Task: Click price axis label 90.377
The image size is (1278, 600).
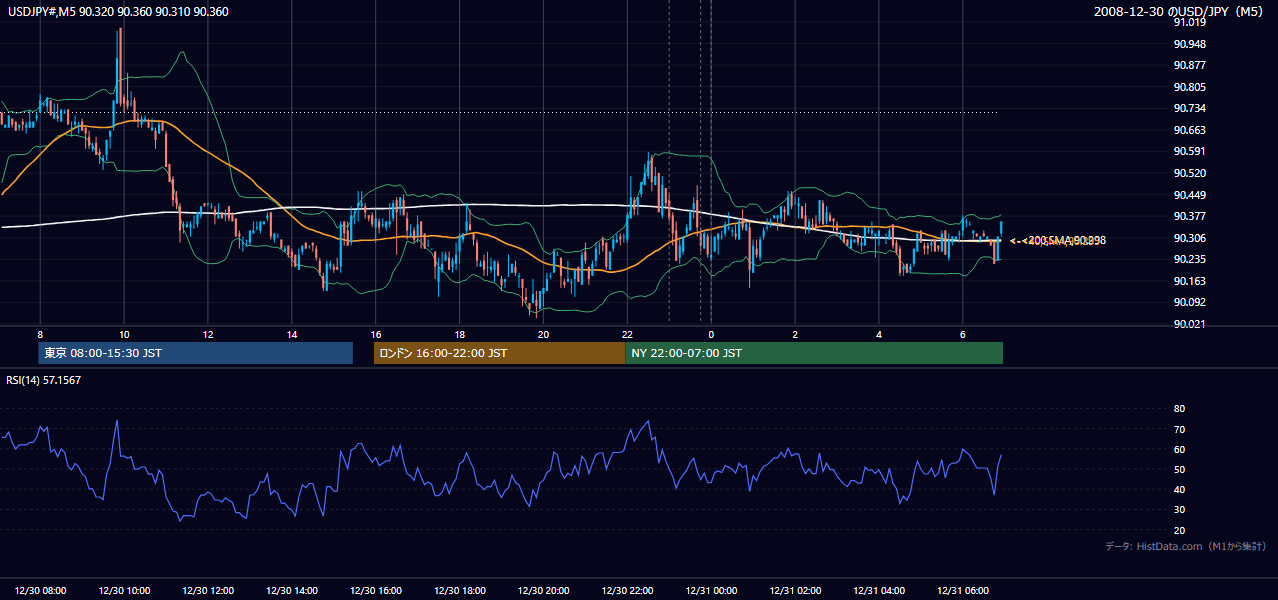Action: (x=1190, y=216)
